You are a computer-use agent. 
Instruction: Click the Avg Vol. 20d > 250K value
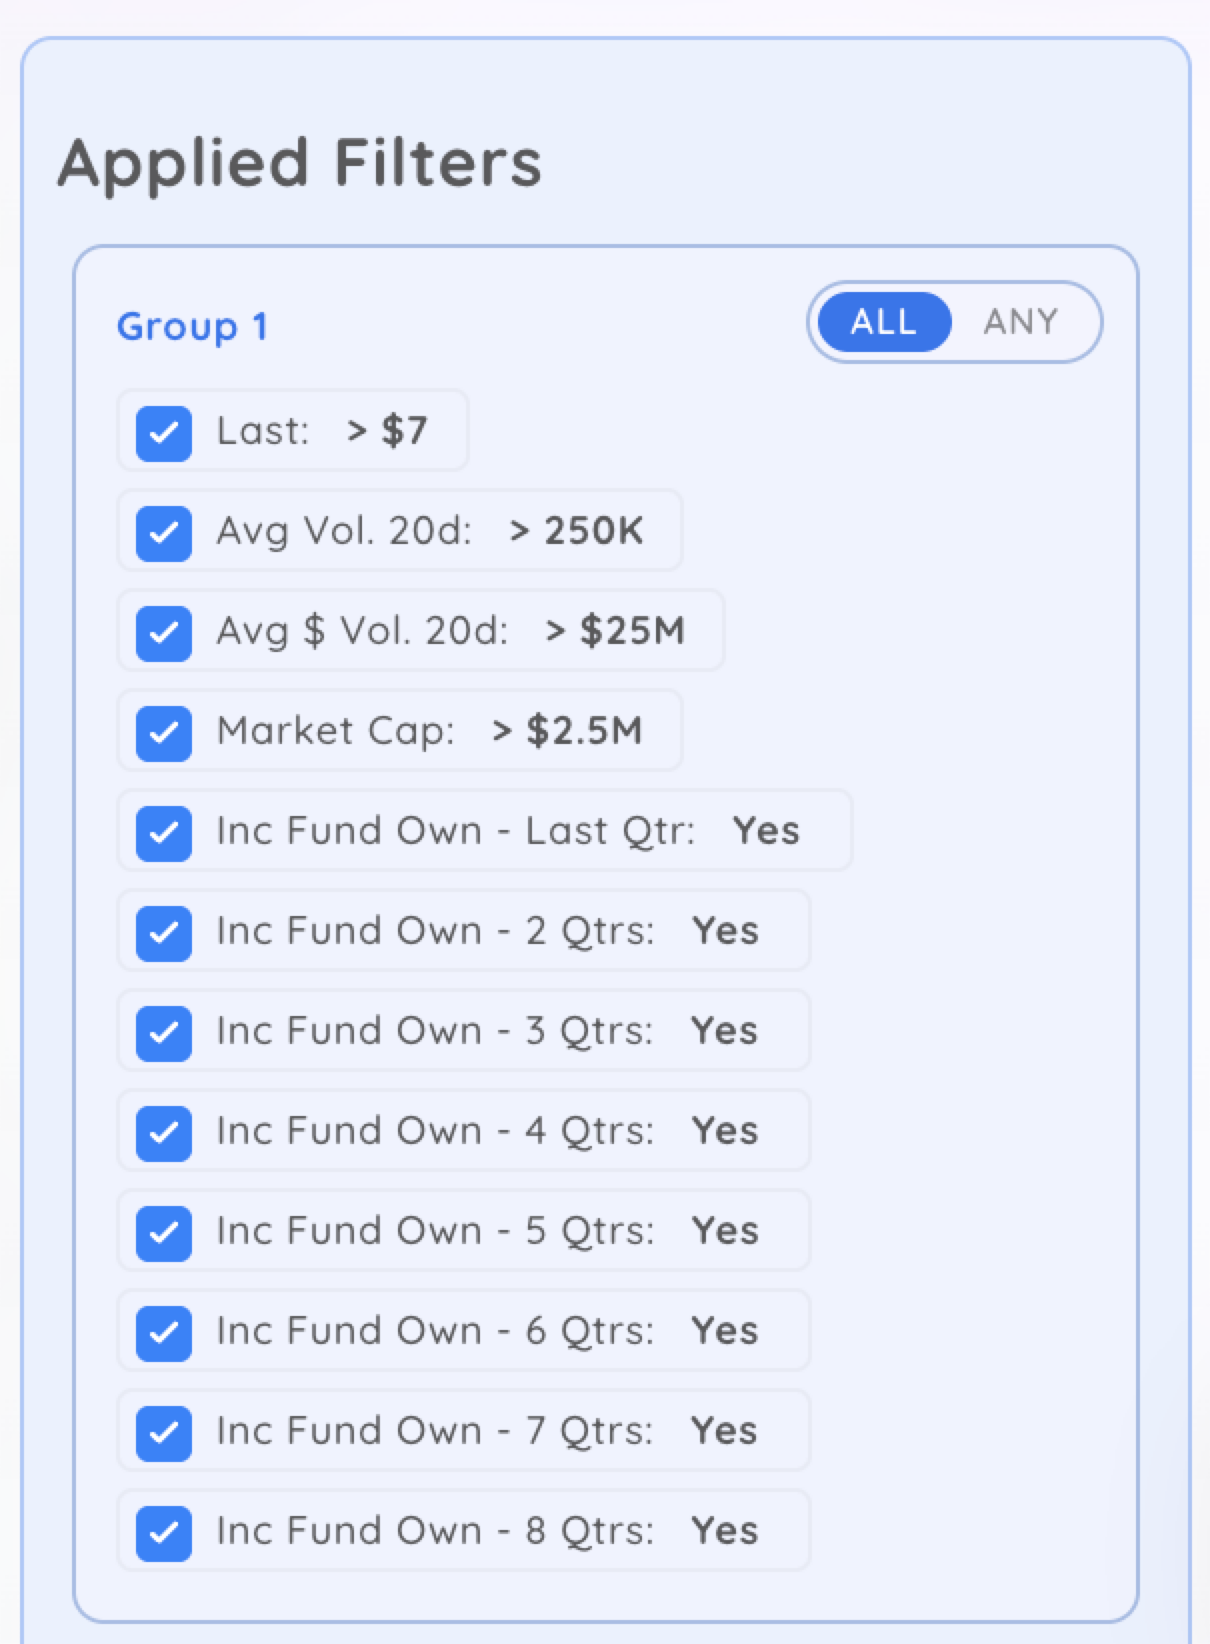coord(576,531)
